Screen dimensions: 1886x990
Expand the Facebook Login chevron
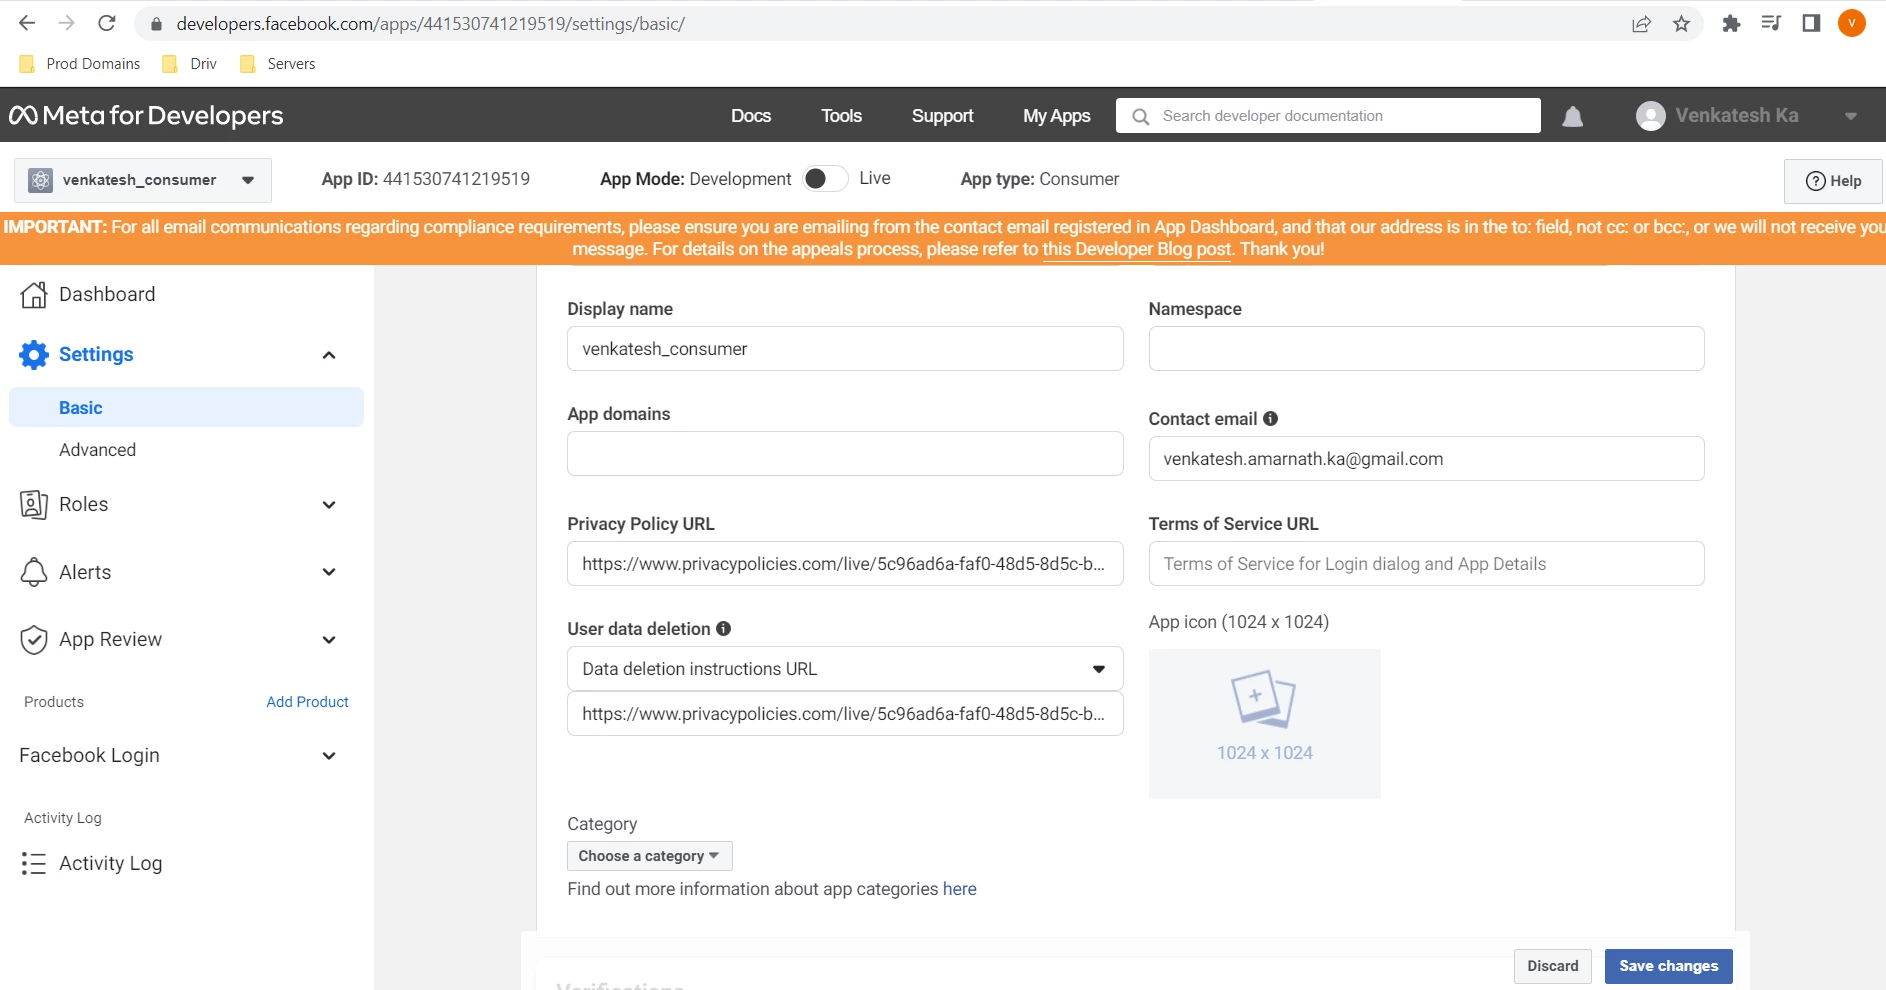click(x=329, y=756)
